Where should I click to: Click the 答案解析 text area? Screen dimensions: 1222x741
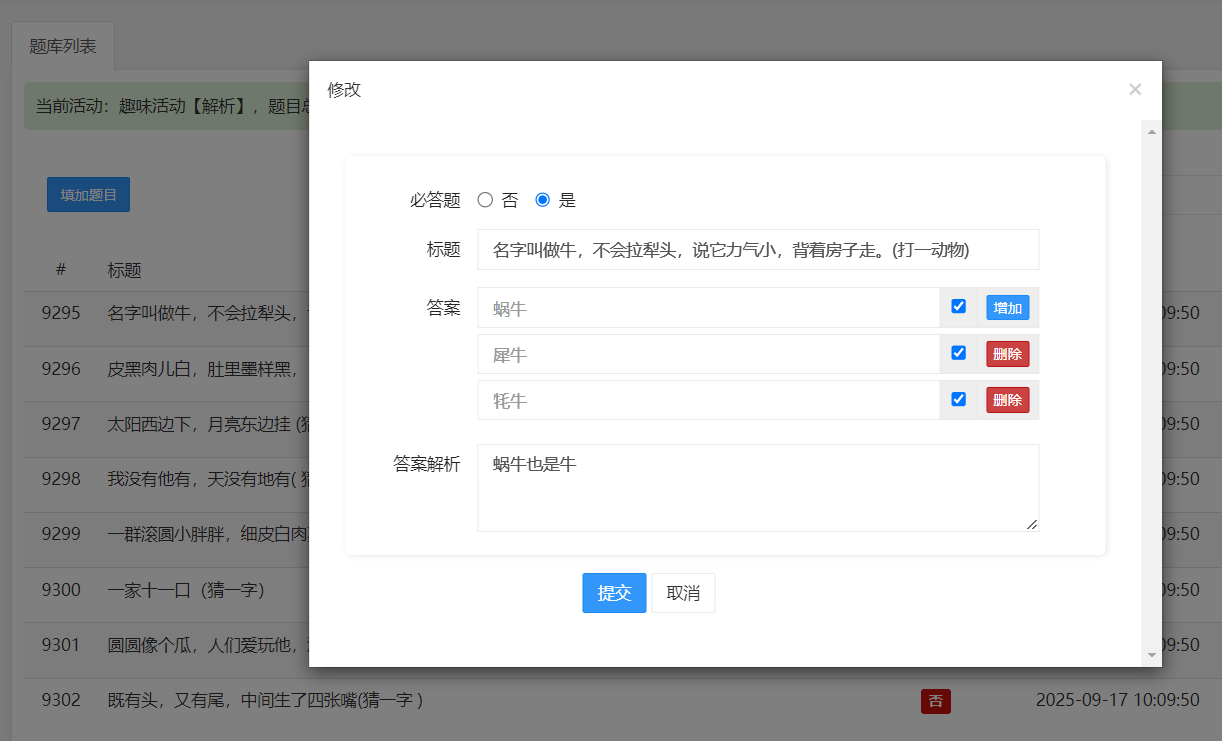pos(758,488)
